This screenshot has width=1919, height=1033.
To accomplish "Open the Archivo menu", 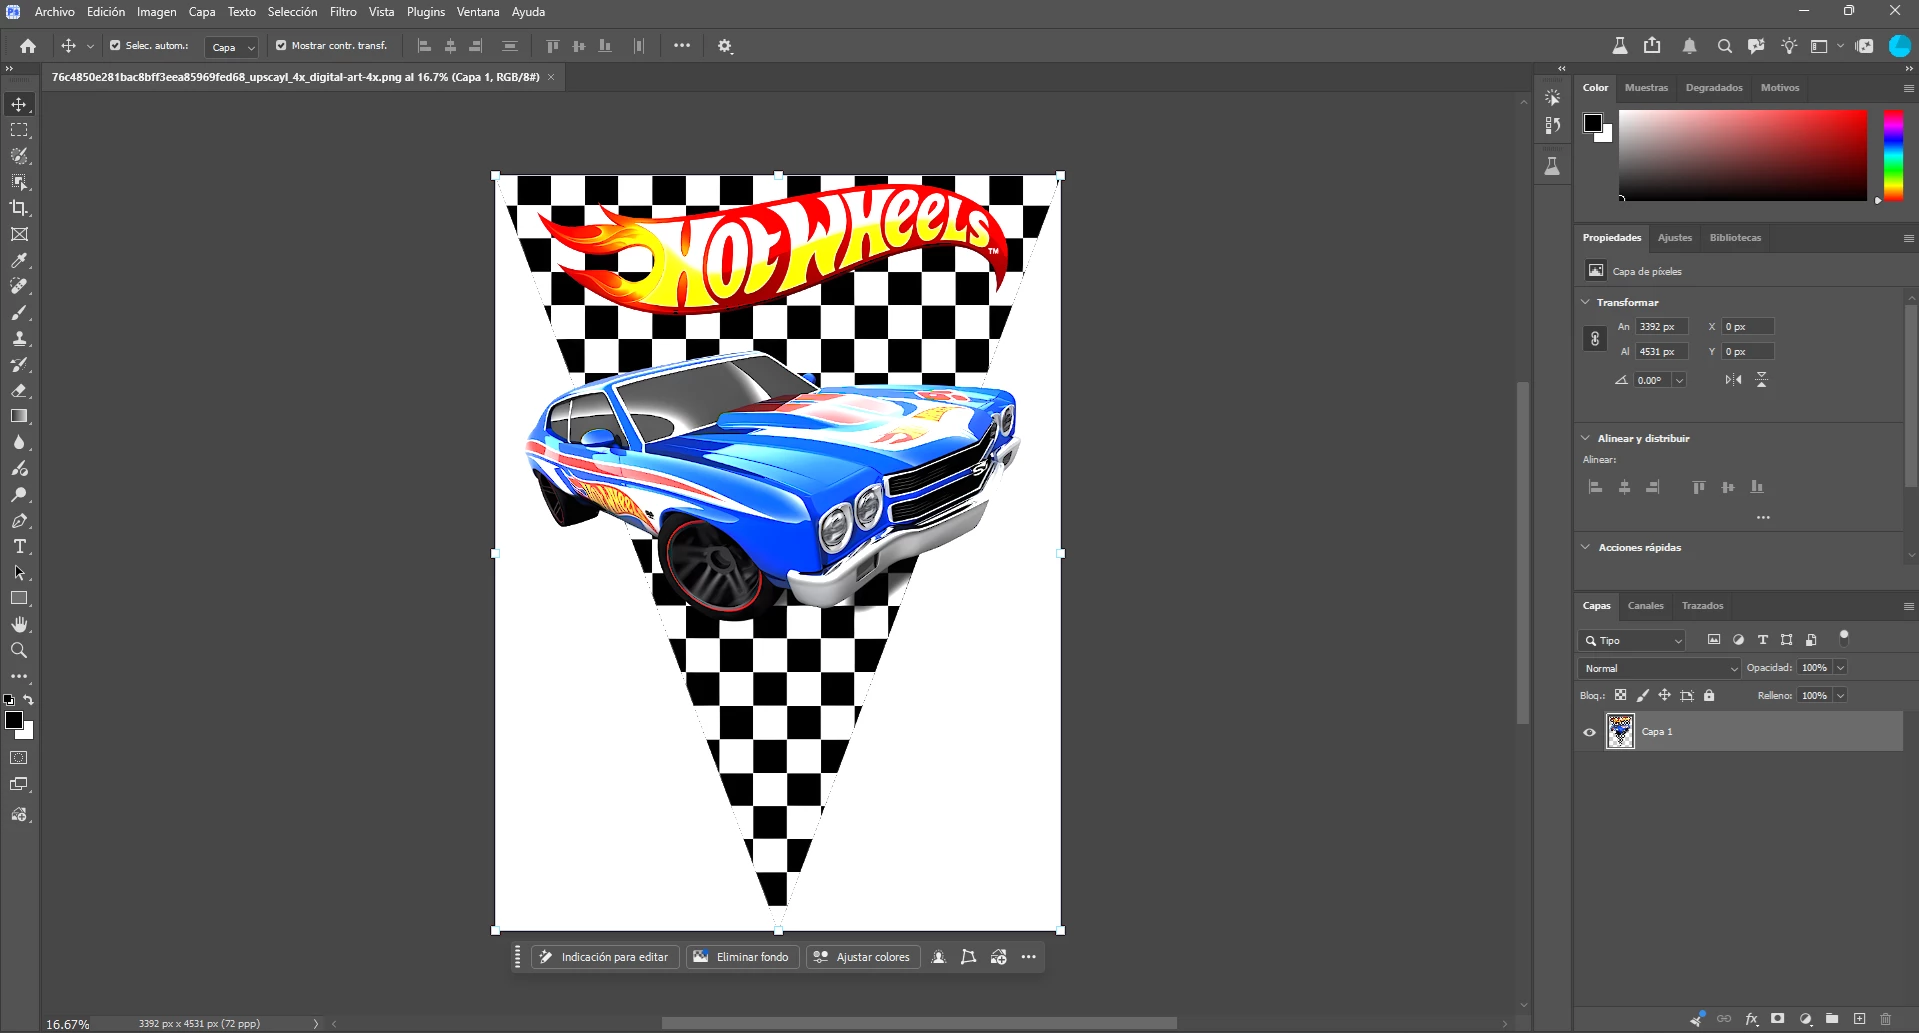I will (54, 12).
